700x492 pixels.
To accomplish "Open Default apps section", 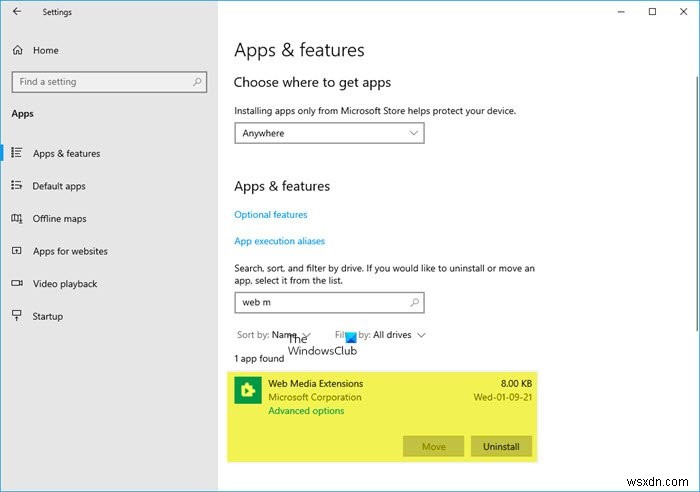I will [59, 186].
